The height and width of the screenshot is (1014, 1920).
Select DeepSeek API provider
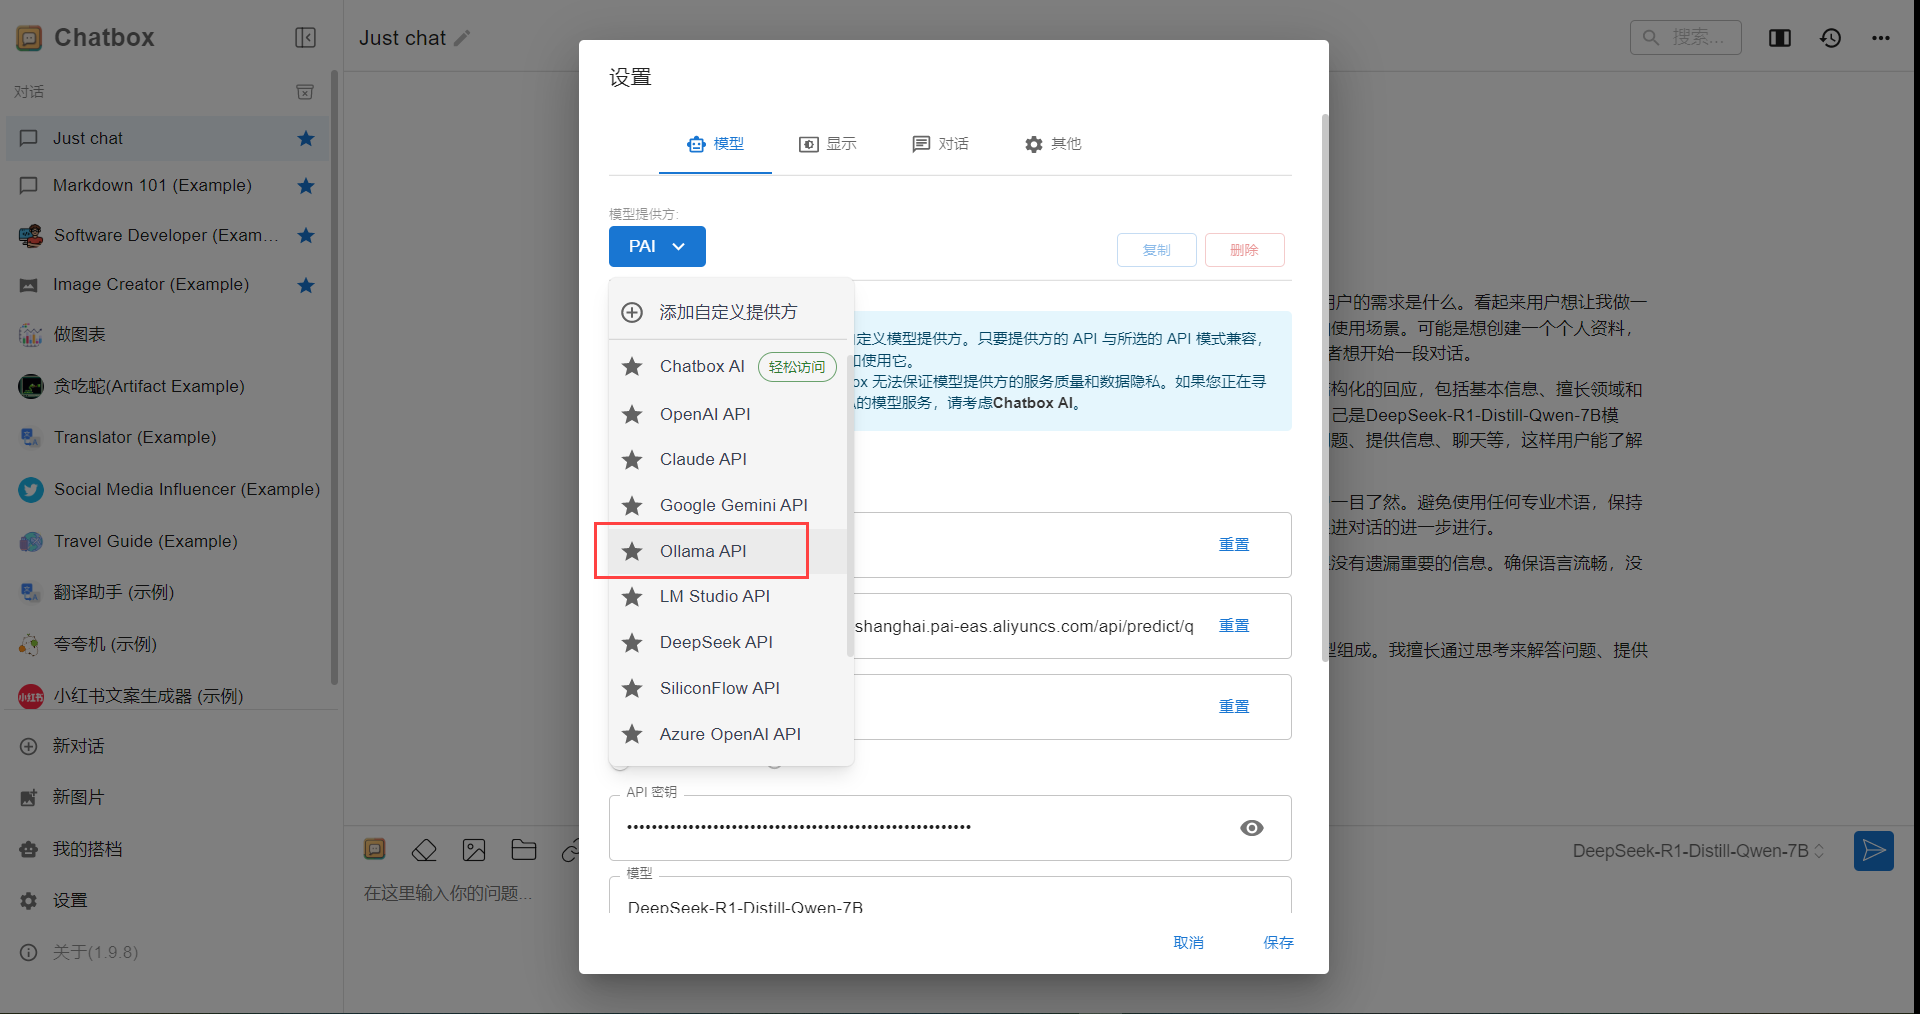point(728,642)
